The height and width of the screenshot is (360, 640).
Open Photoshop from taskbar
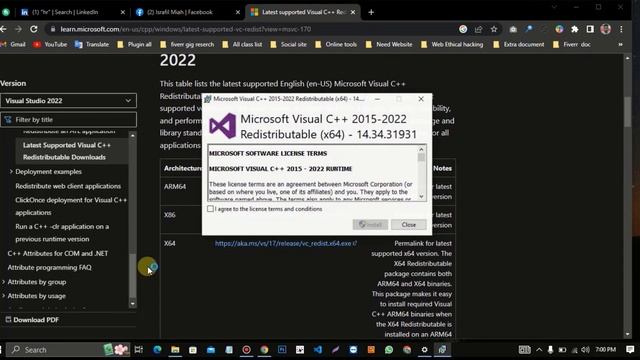[282, 349]
